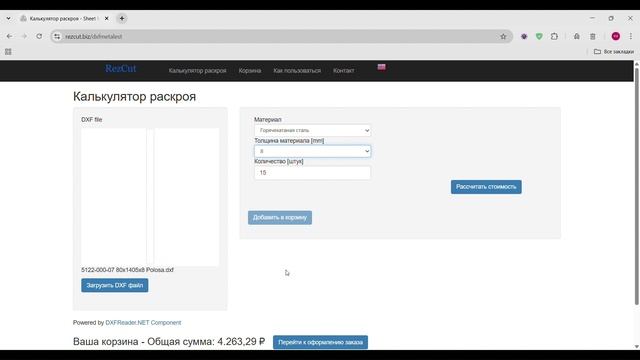Viewport: 640px width, 360px height.
Task: Open the Все закладки bookmarks folder
Action: point(614,52)
